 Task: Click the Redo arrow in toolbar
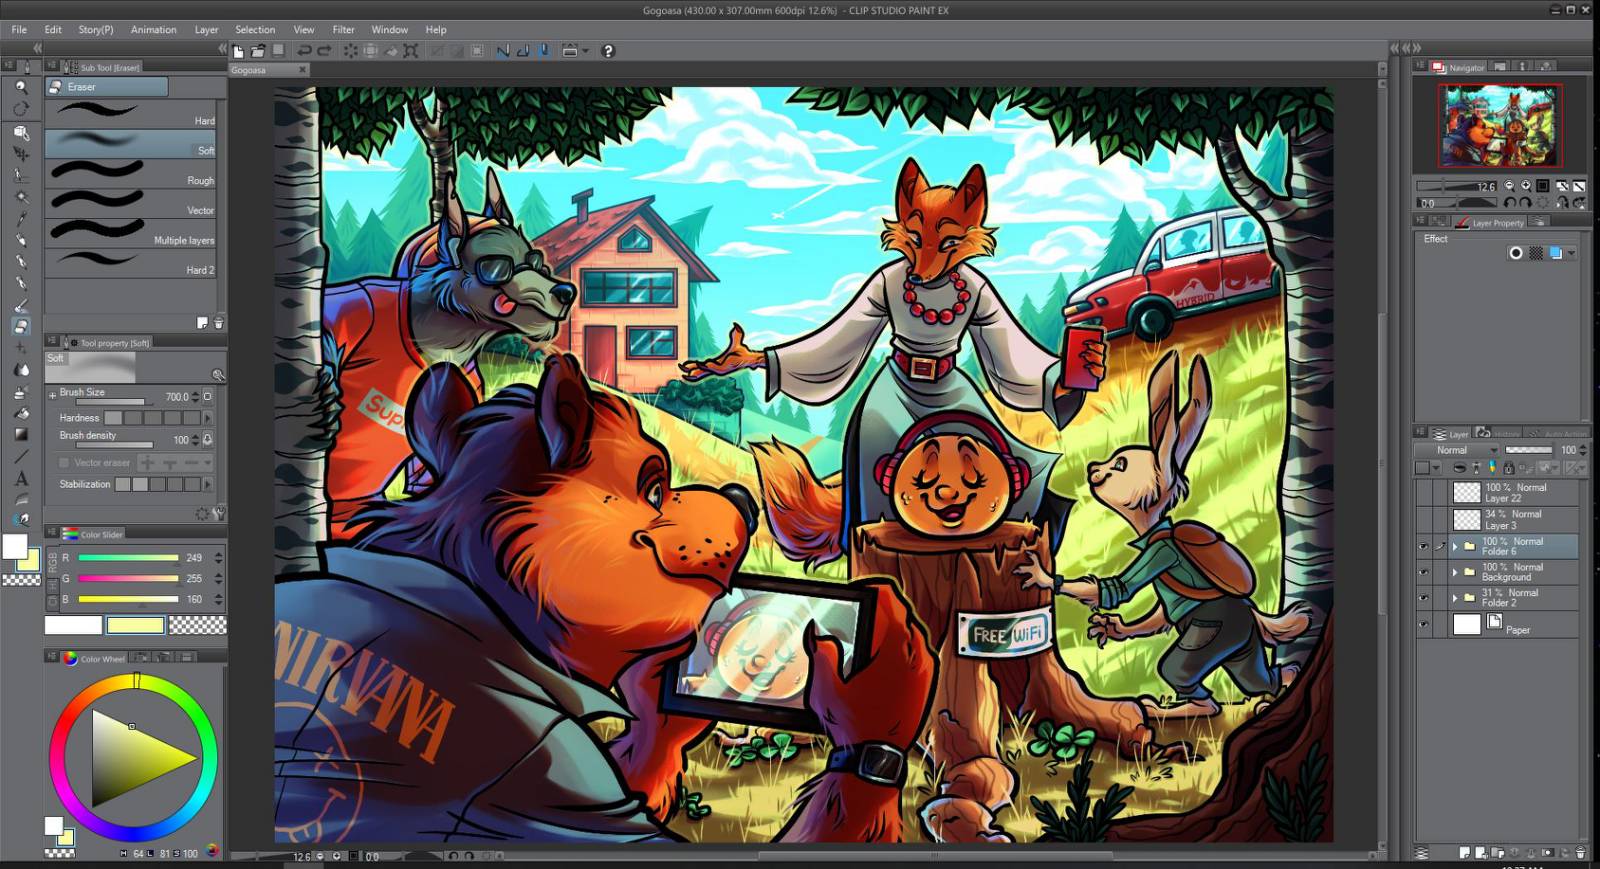324,51
